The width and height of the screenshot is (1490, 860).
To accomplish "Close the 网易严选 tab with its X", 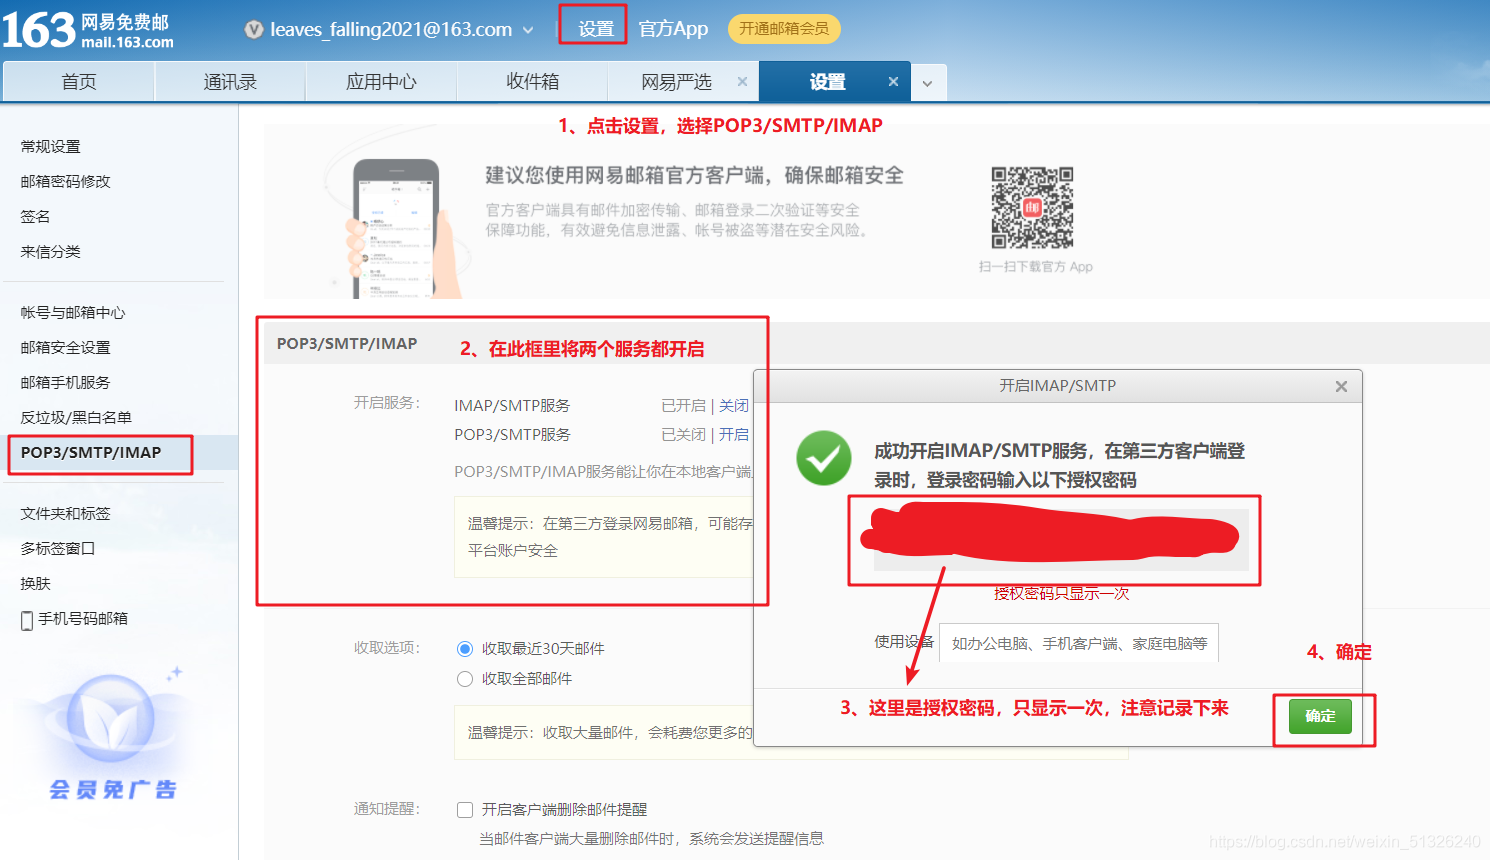I will (742, 82).
